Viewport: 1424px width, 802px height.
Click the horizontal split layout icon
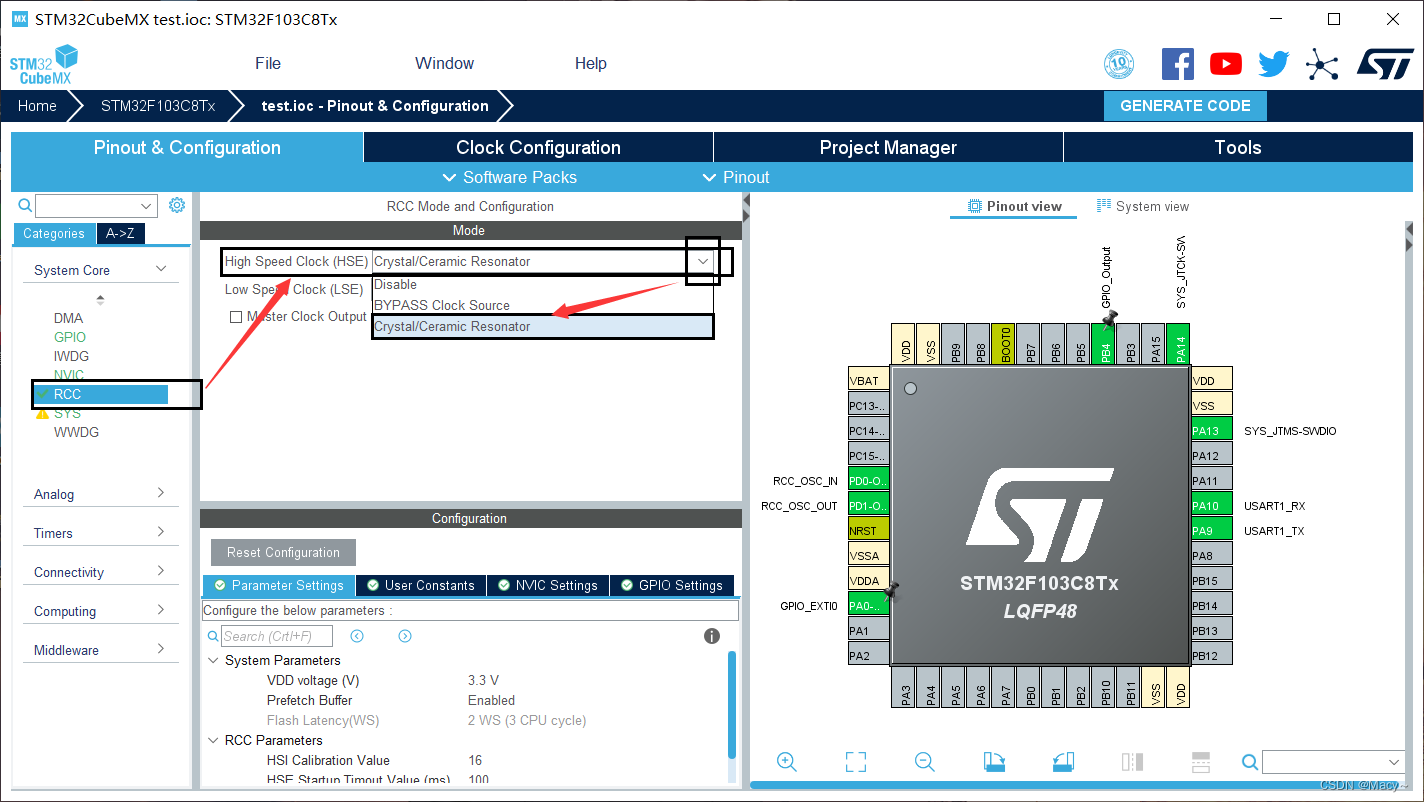(x=1201, y=762)
